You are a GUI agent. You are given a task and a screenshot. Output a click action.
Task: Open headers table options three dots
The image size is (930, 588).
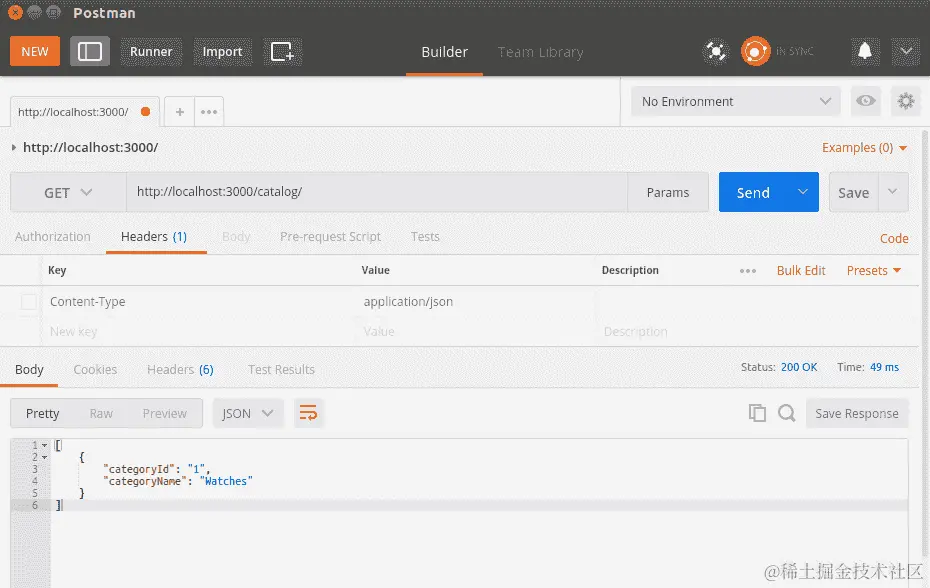pos(748,271)
